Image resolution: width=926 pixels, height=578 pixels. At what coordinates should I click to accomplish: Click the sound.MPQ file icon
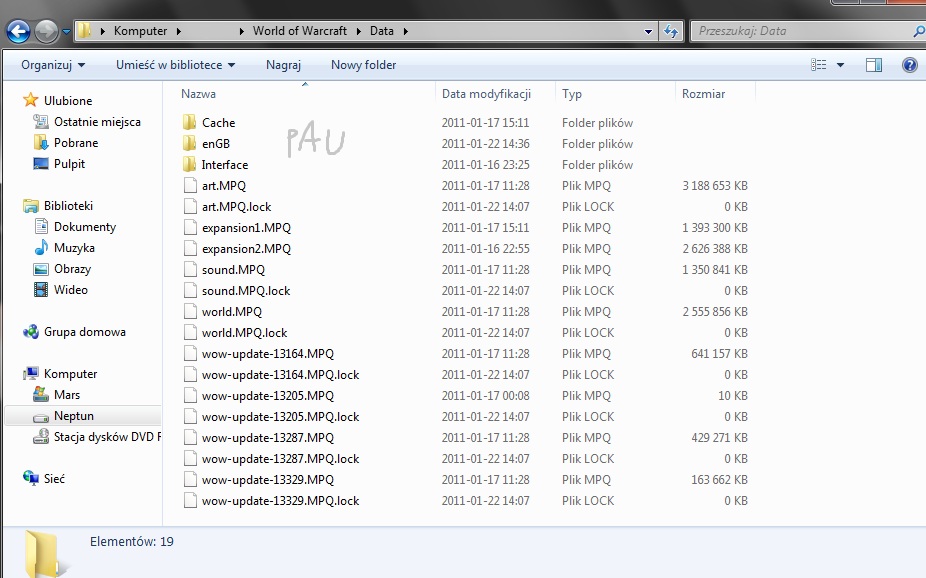(x=190, y=269)
